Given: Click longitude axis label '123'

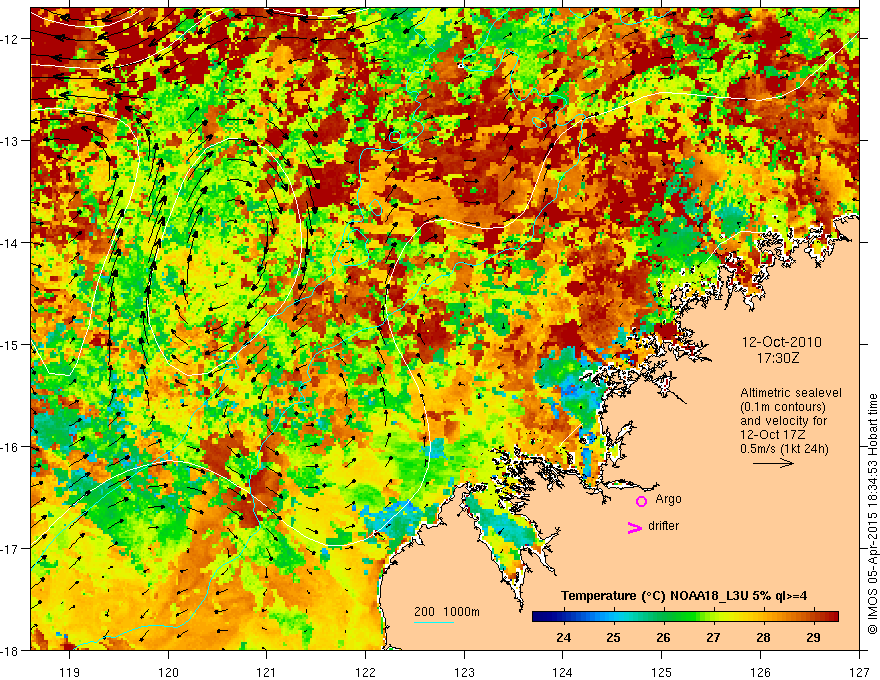Looking at the screenshot, I should pos(464,672).
